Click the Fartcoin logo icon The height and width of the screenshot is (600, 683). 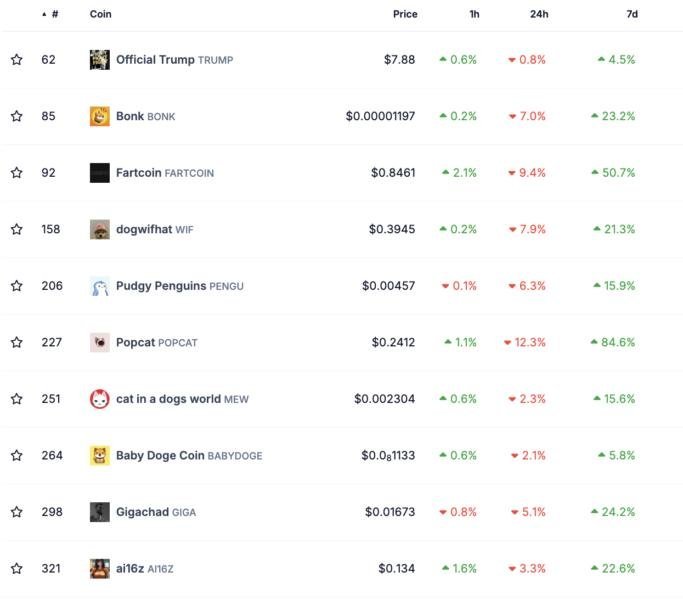point(99,173)
